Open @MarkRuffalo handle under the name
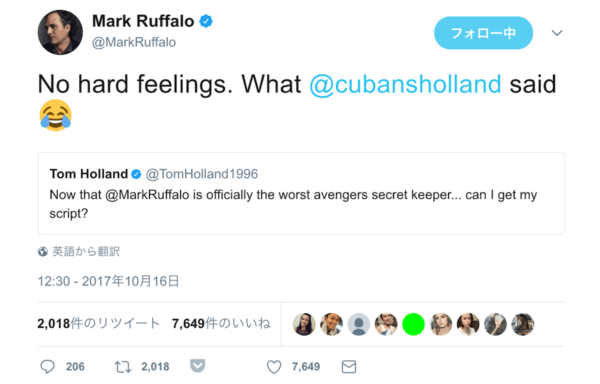 pyautogui.click(x=134, y=42)
